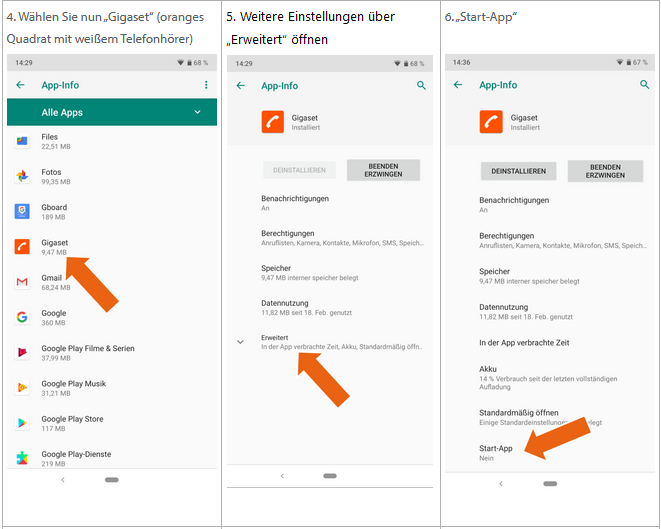Screen dimensions: 661x529
Task: Open Benachrichtigungen in 14:36 screen
Action: pyautogui.click(x=550, y=204)
